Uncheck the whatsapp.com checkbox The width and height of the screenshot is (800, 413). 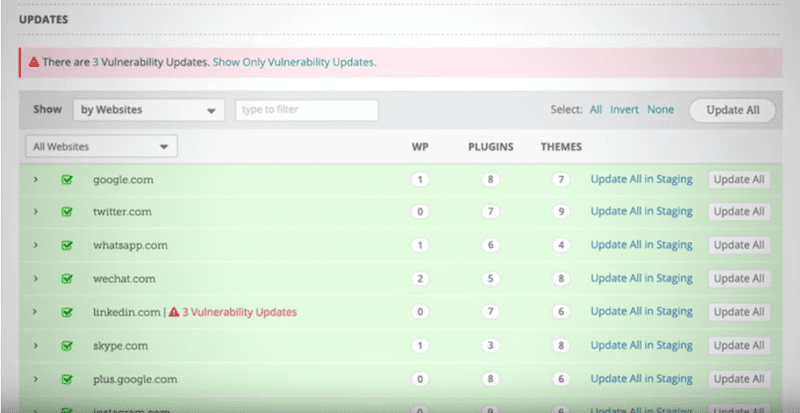point(67,245)
